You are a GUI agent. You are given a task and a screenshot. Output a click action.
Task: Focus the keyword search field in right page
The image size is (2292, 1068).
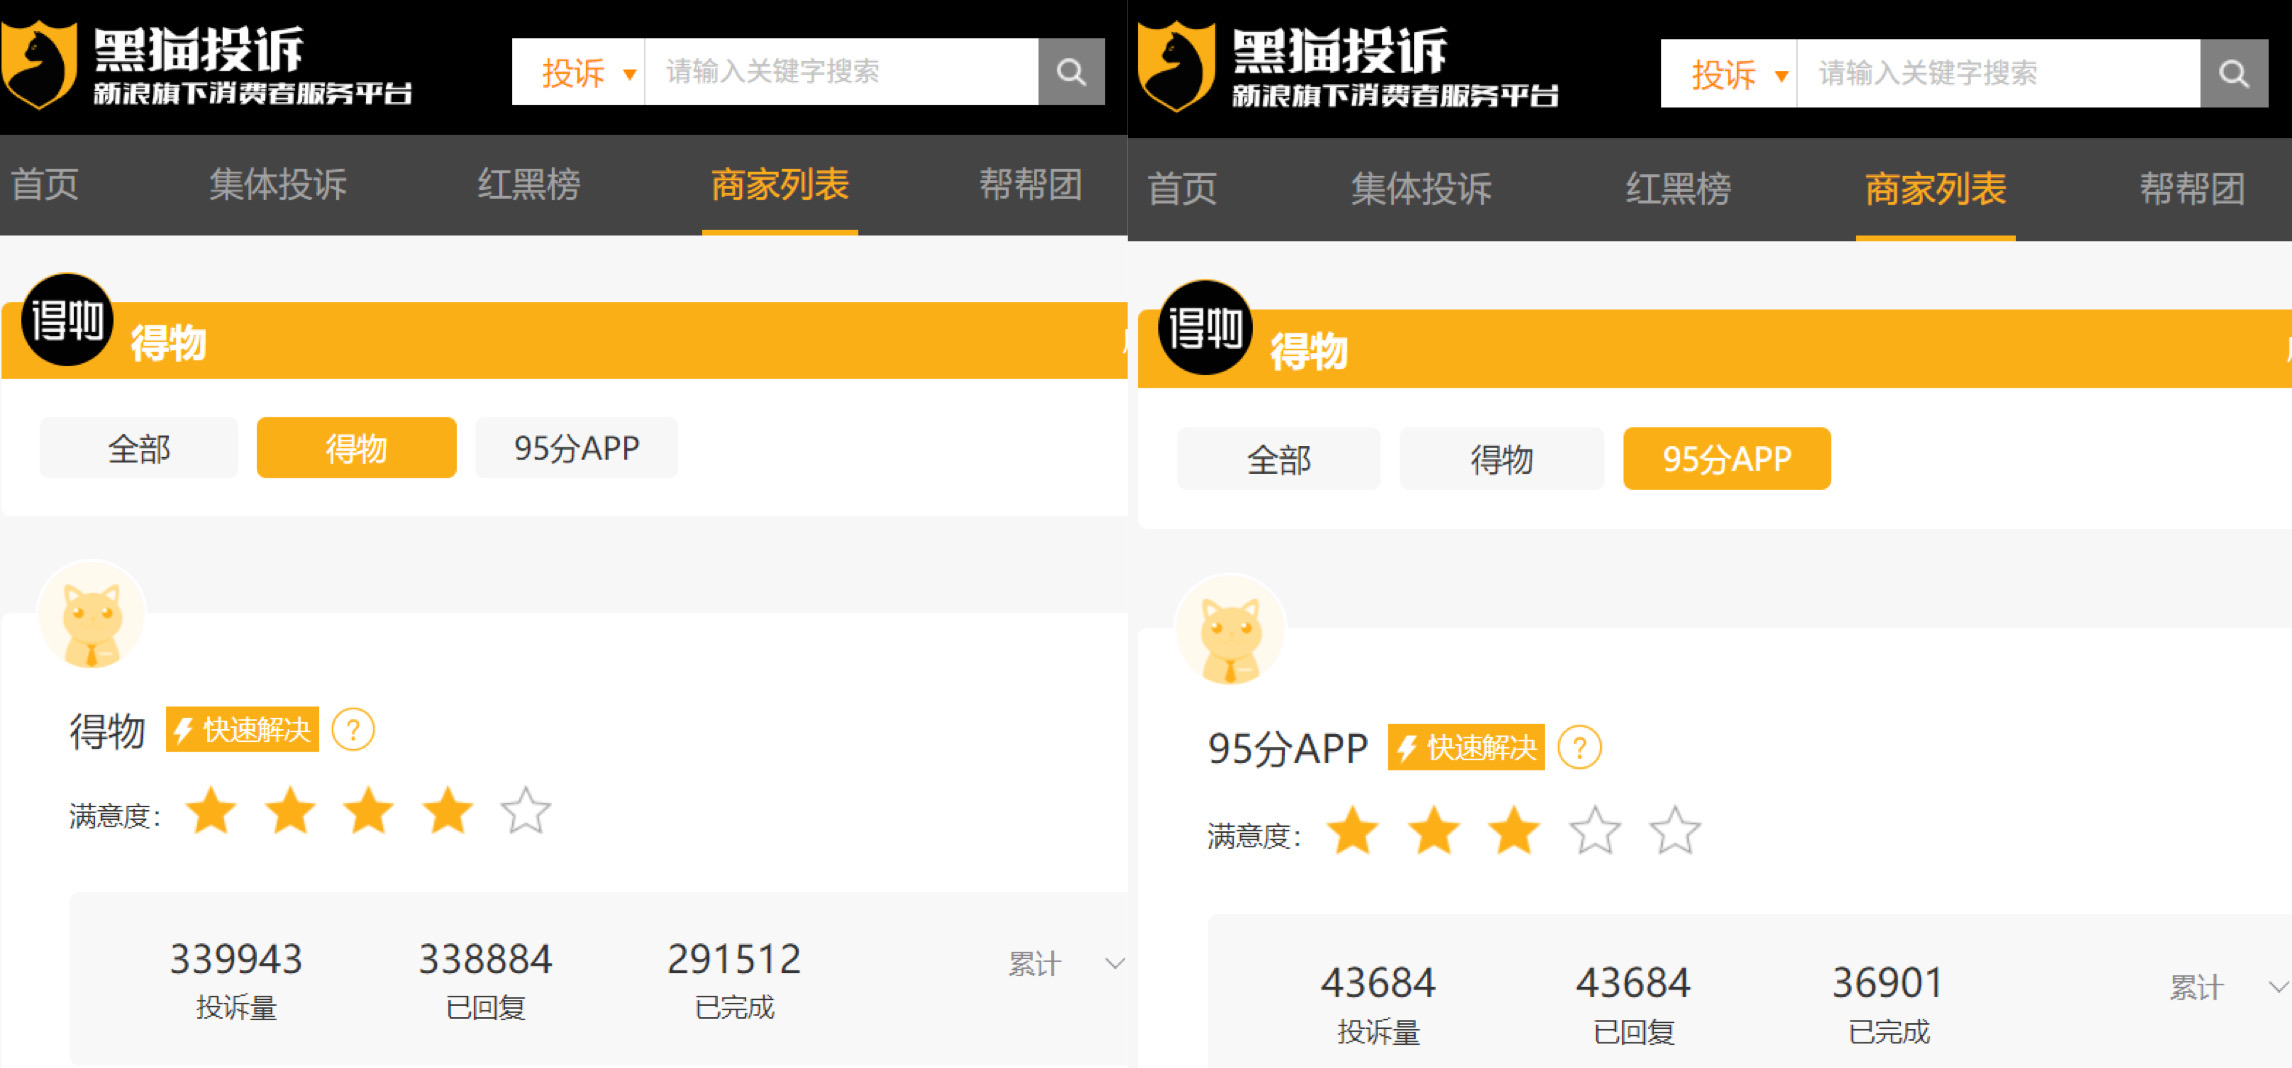point(1999,74)
